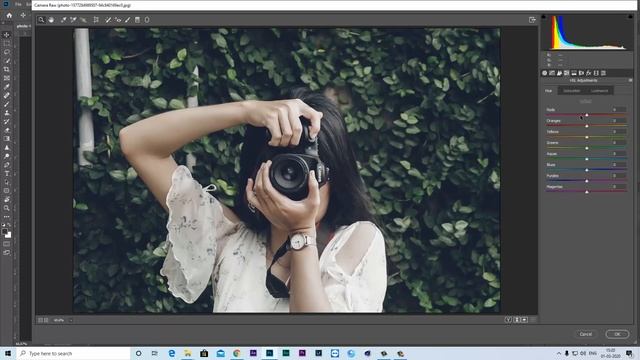Open Edit Toolbar ellipsis in Photoshop tools

click(7, 217)
